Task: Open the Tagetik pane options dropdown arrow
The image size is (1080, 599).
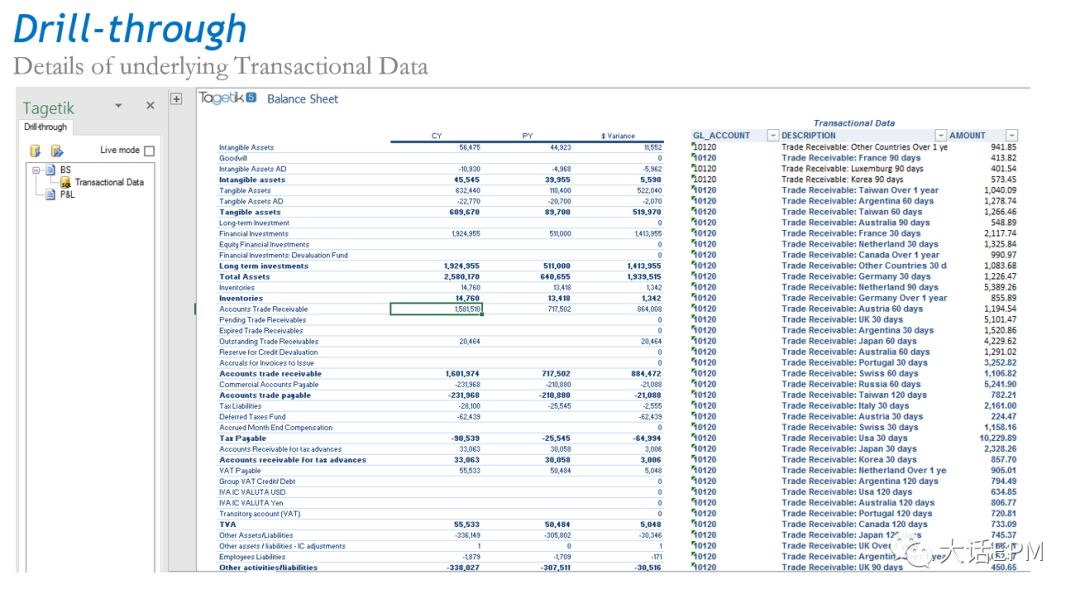Action: point(118,106)
